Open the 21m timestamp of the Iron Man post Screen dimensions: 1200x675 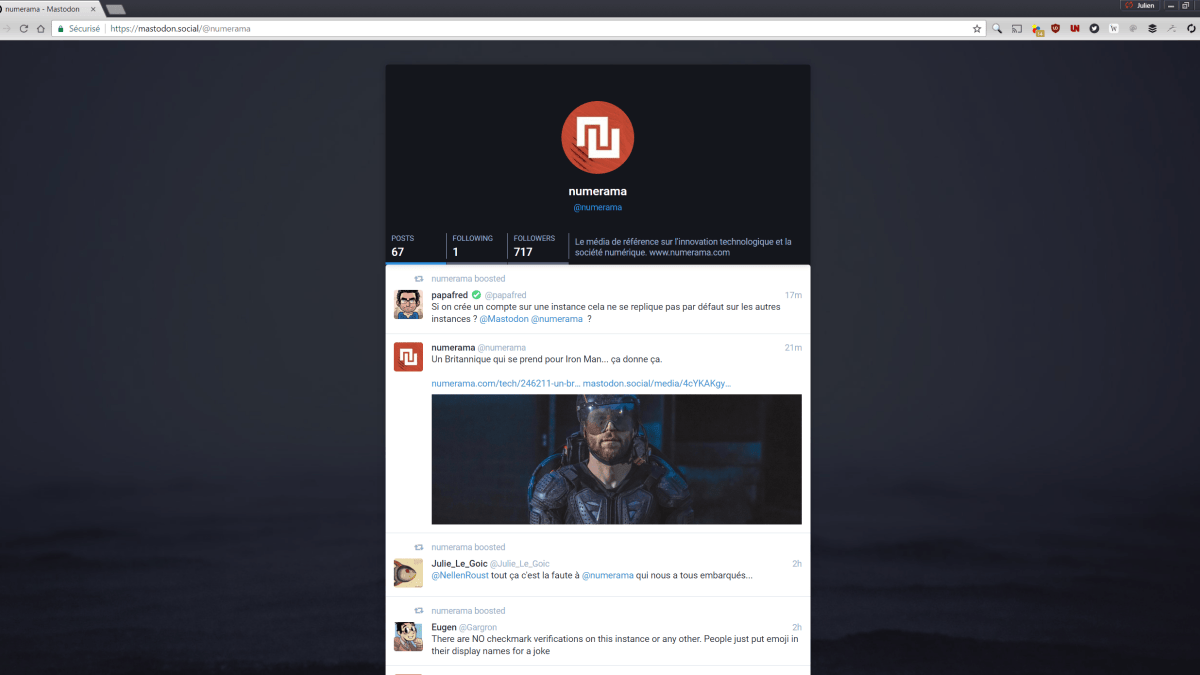coord(793,347)
